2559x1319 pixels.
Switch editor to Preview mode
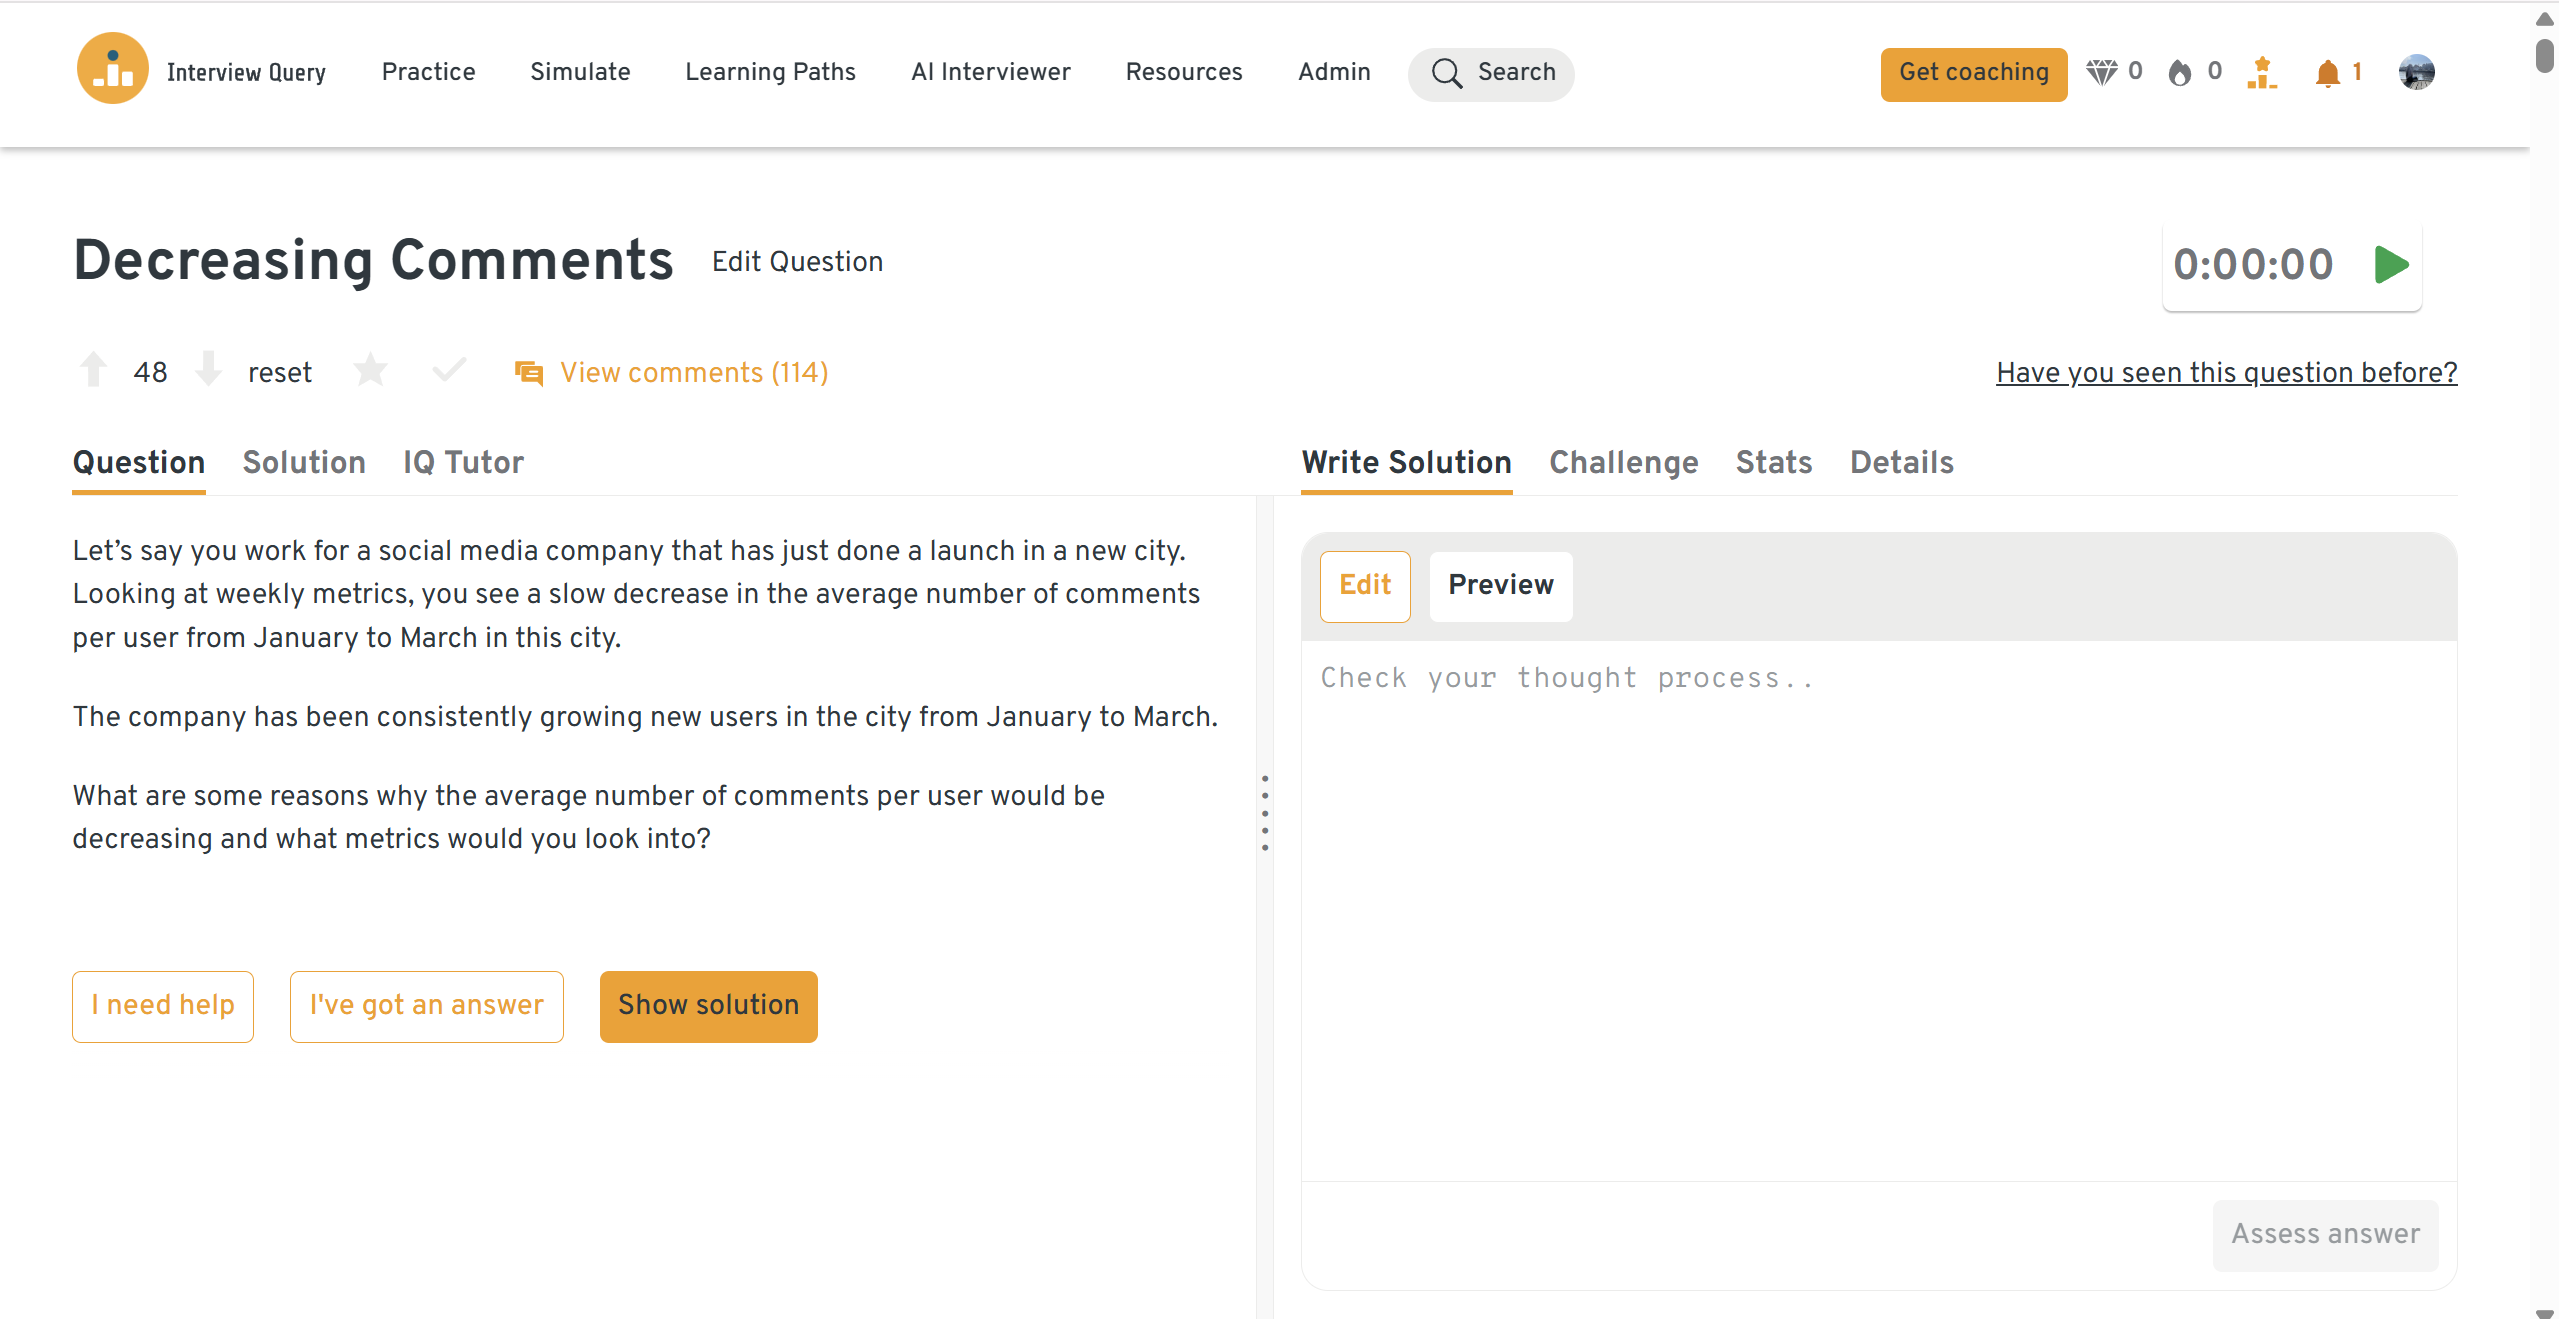(x=1500, y=585)
